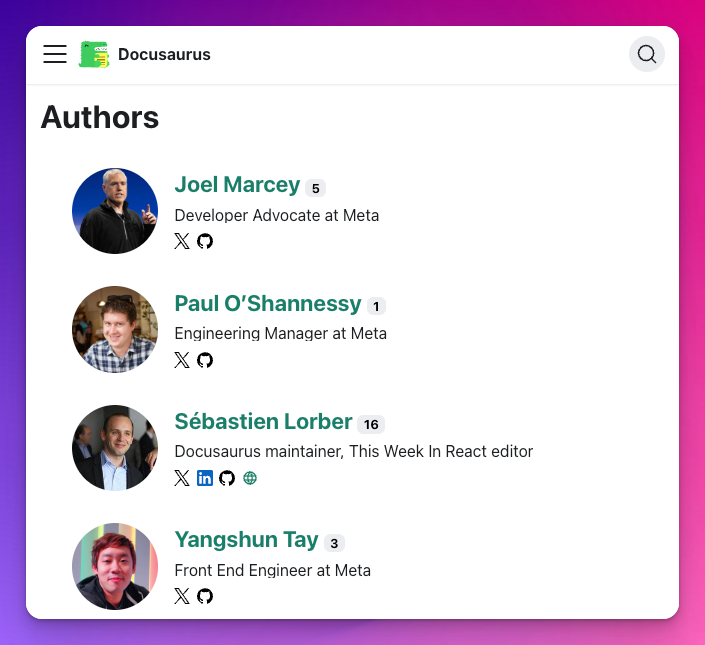The image size is (705, 645).
Task: Click Sébastien Lorber's avatar photo
Action: click(115, 448)
